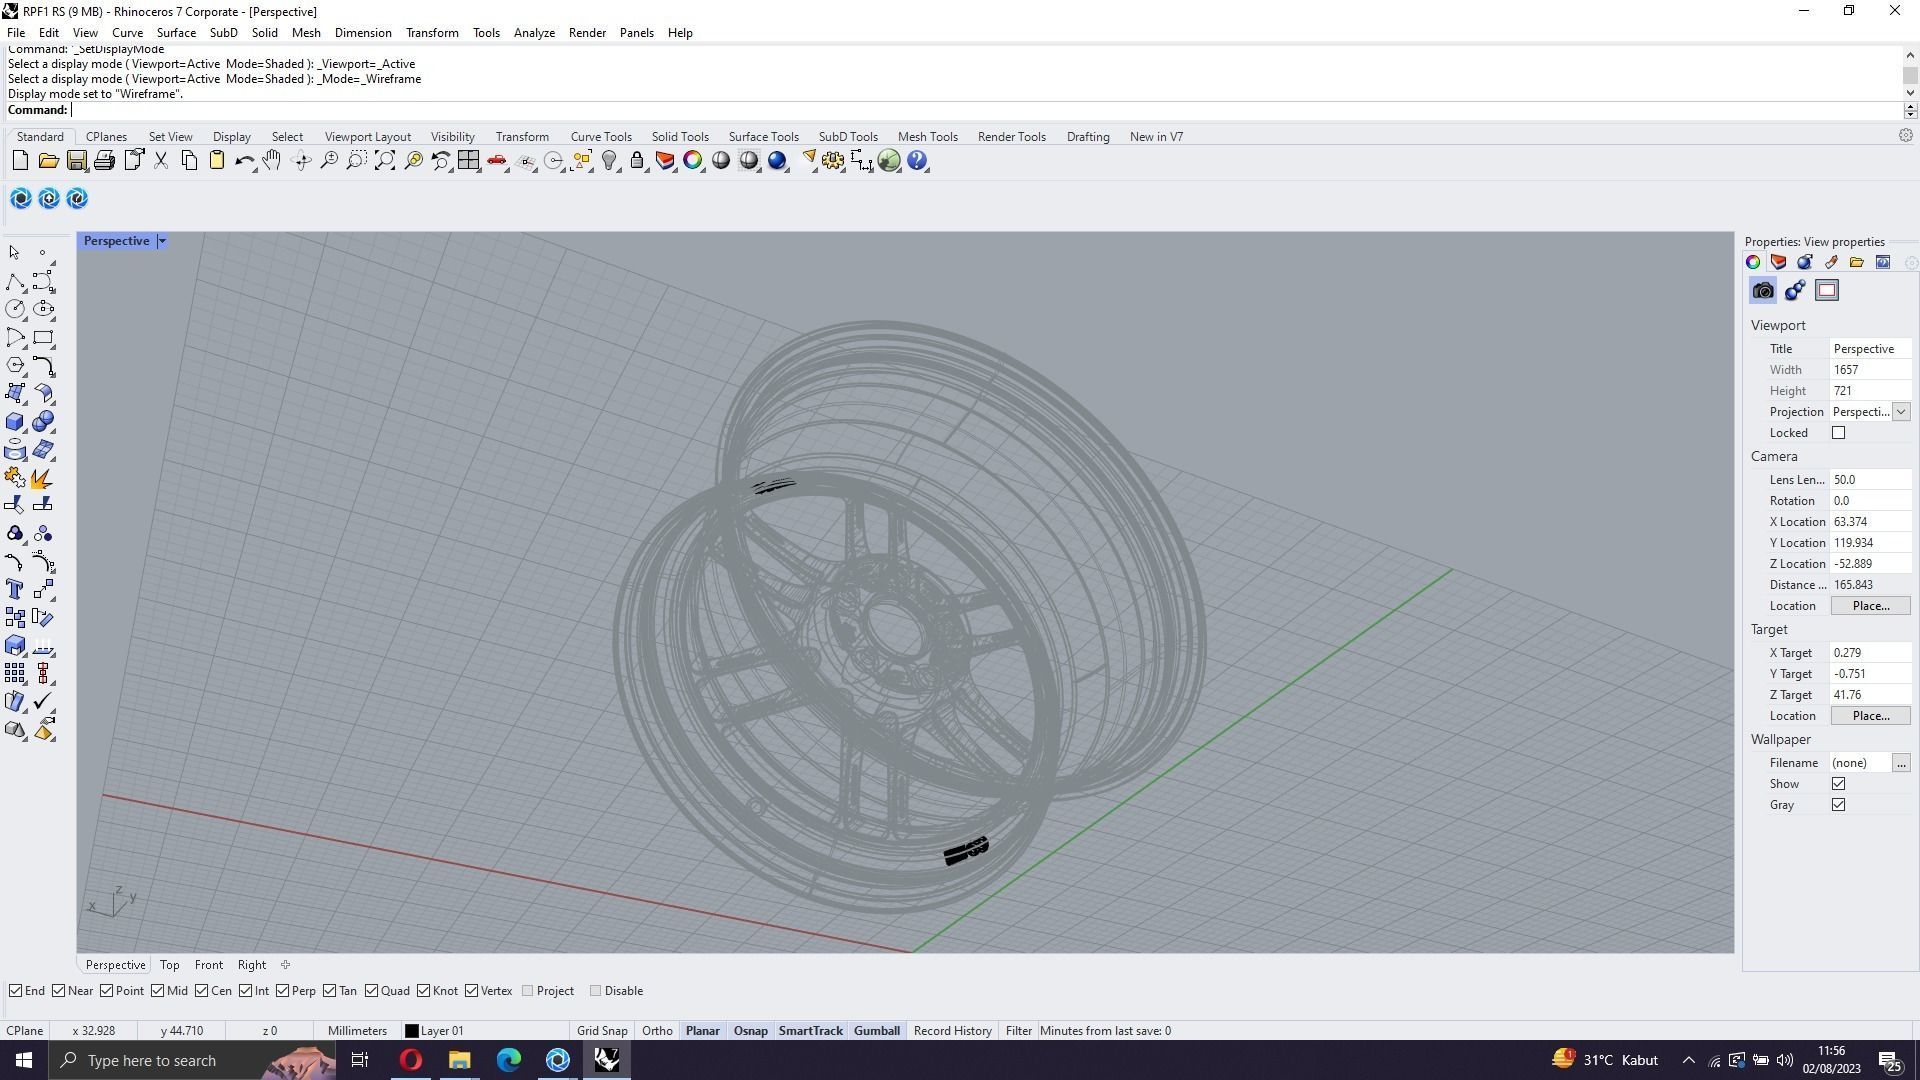Uncheck the Gray wallpaper checkbox
1920x1080 pixels.
pyautogui.click(x=1838, y=805)
